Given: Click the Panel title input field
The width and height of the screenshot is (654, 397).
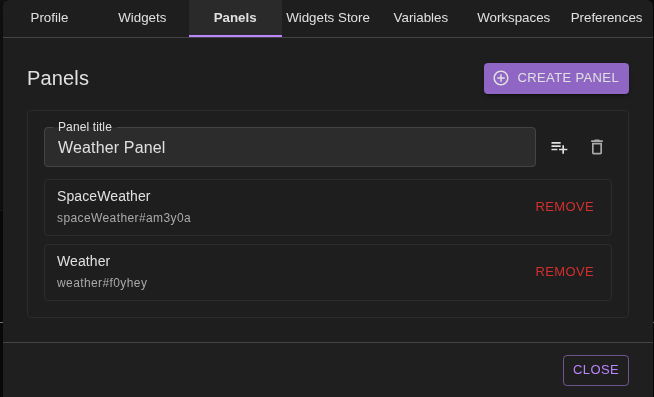Looking at the screenshot, I should tap(290, 147).
